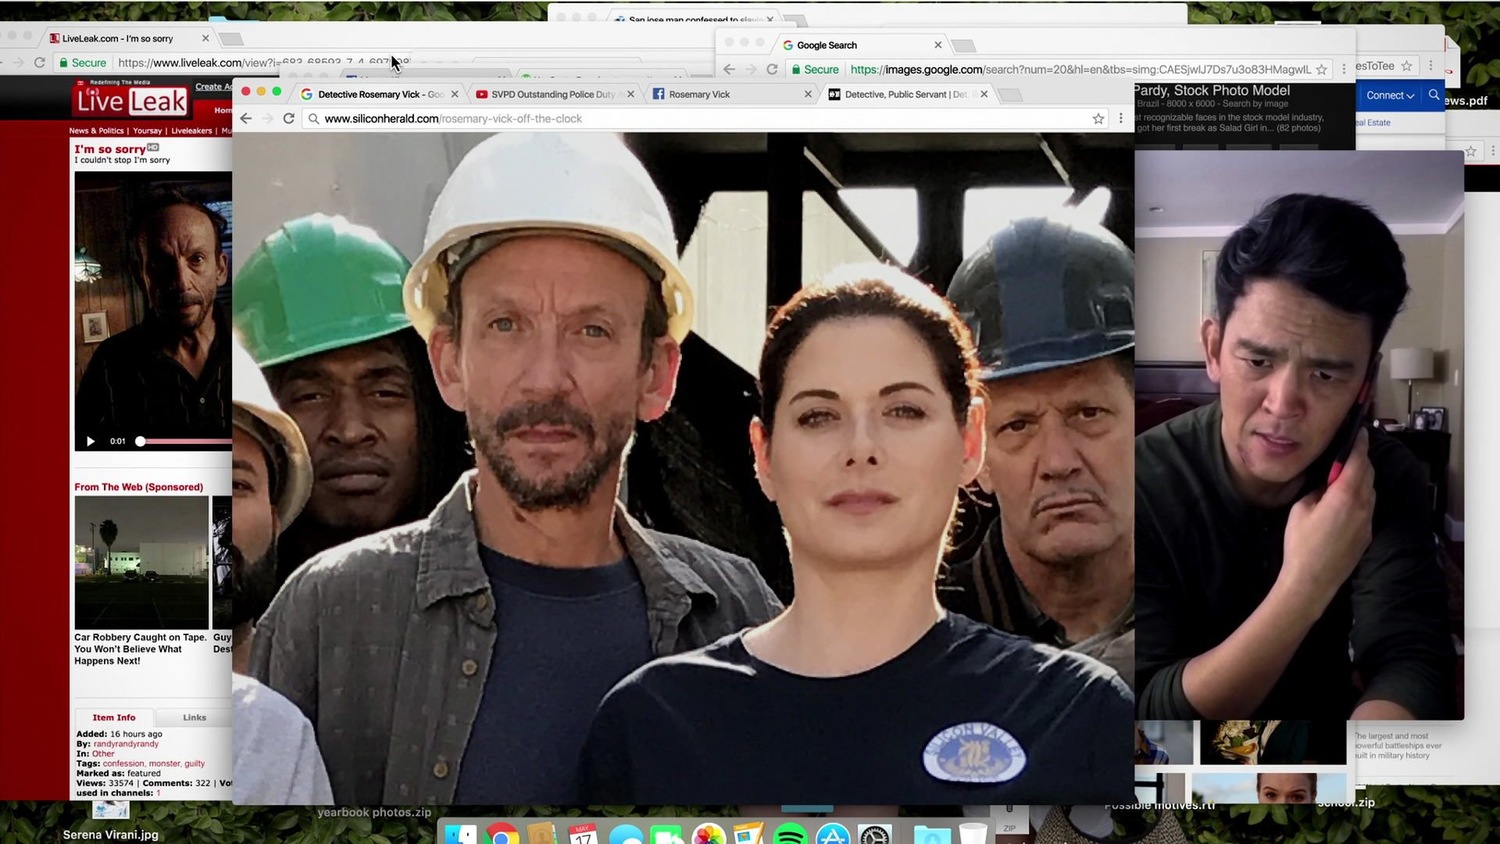Open Calendar from the Dock
This screenshot has height=844, width=1500.
pos(583,834)
